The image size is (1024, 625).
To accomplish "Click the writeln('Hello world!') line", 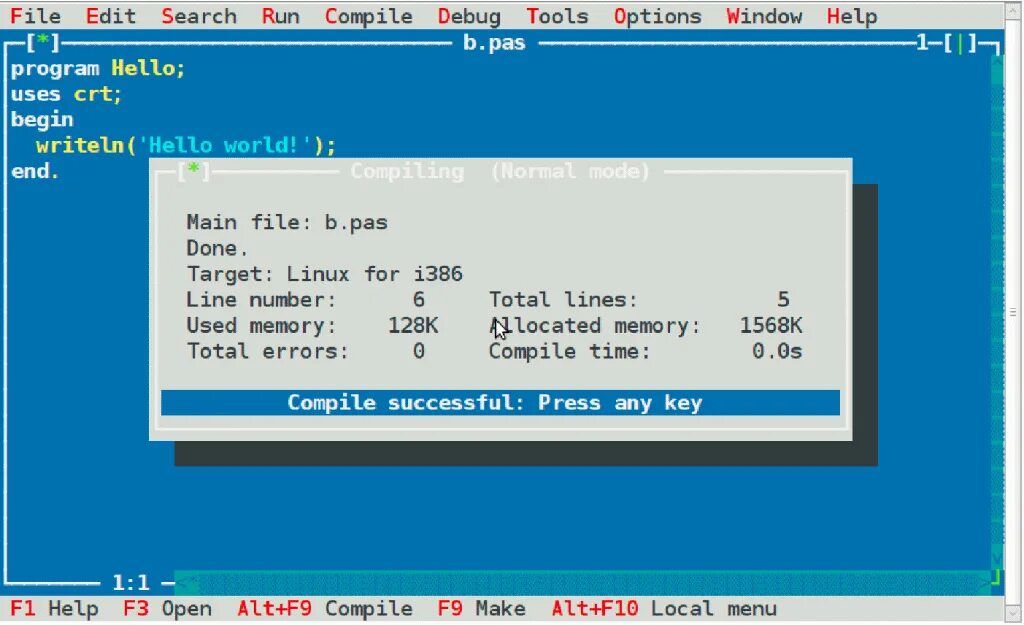I will point(186,146).
